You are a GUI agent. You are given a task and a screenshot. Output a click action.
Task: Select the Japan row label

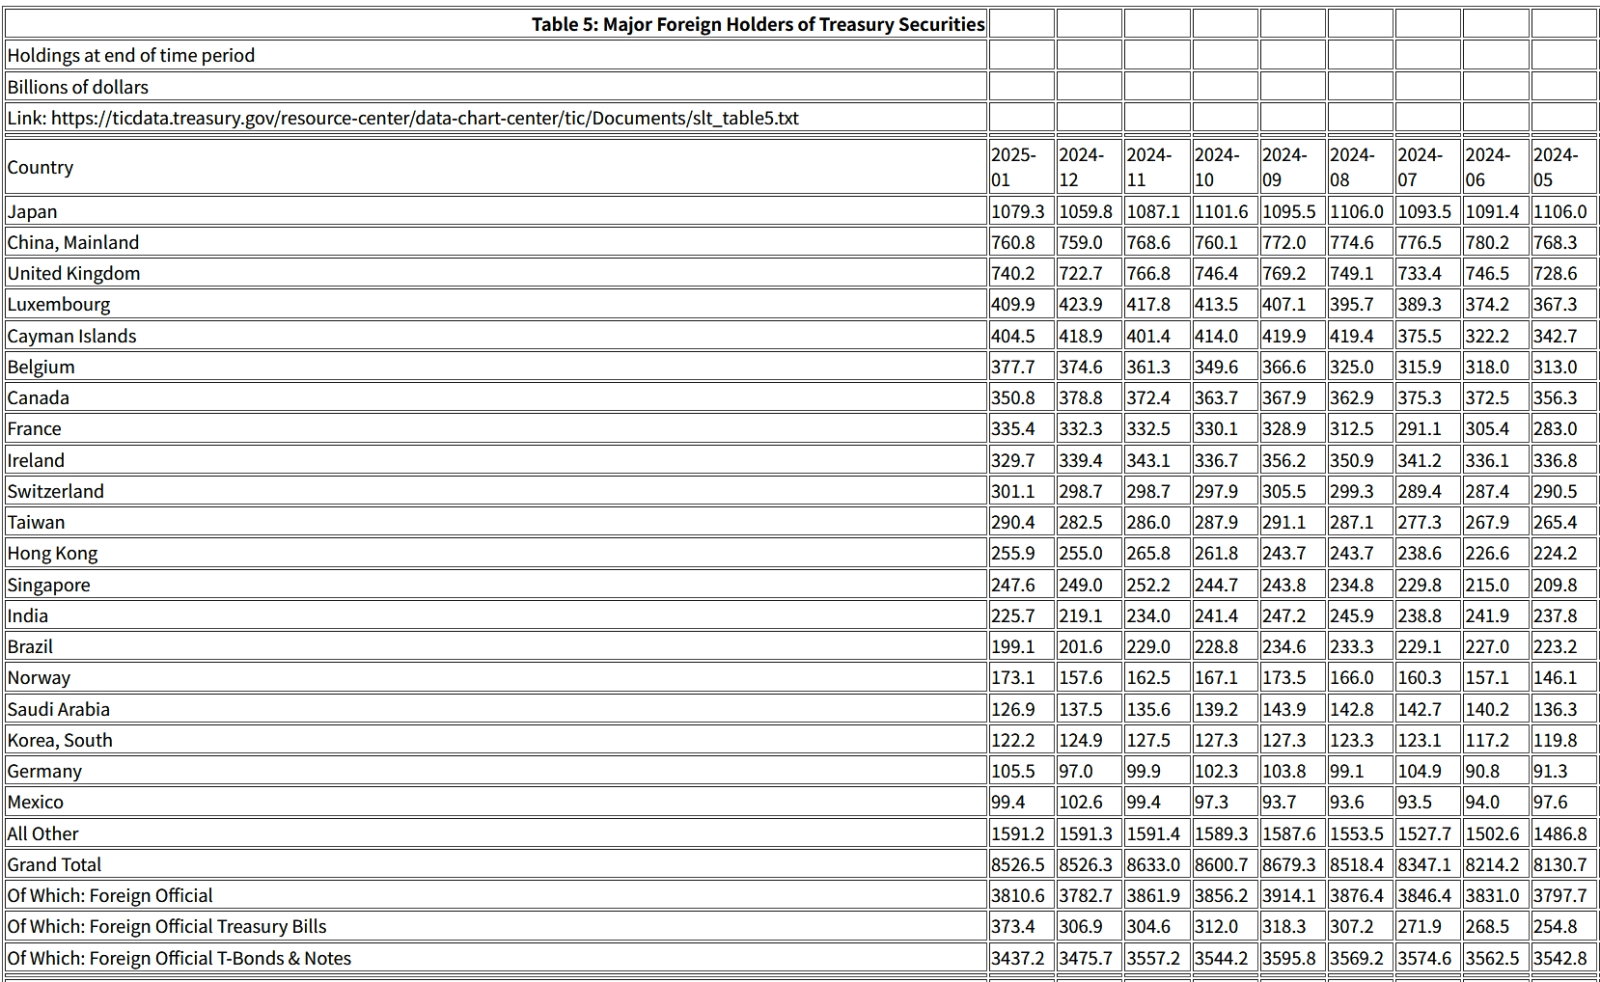[x=32, y=211]
